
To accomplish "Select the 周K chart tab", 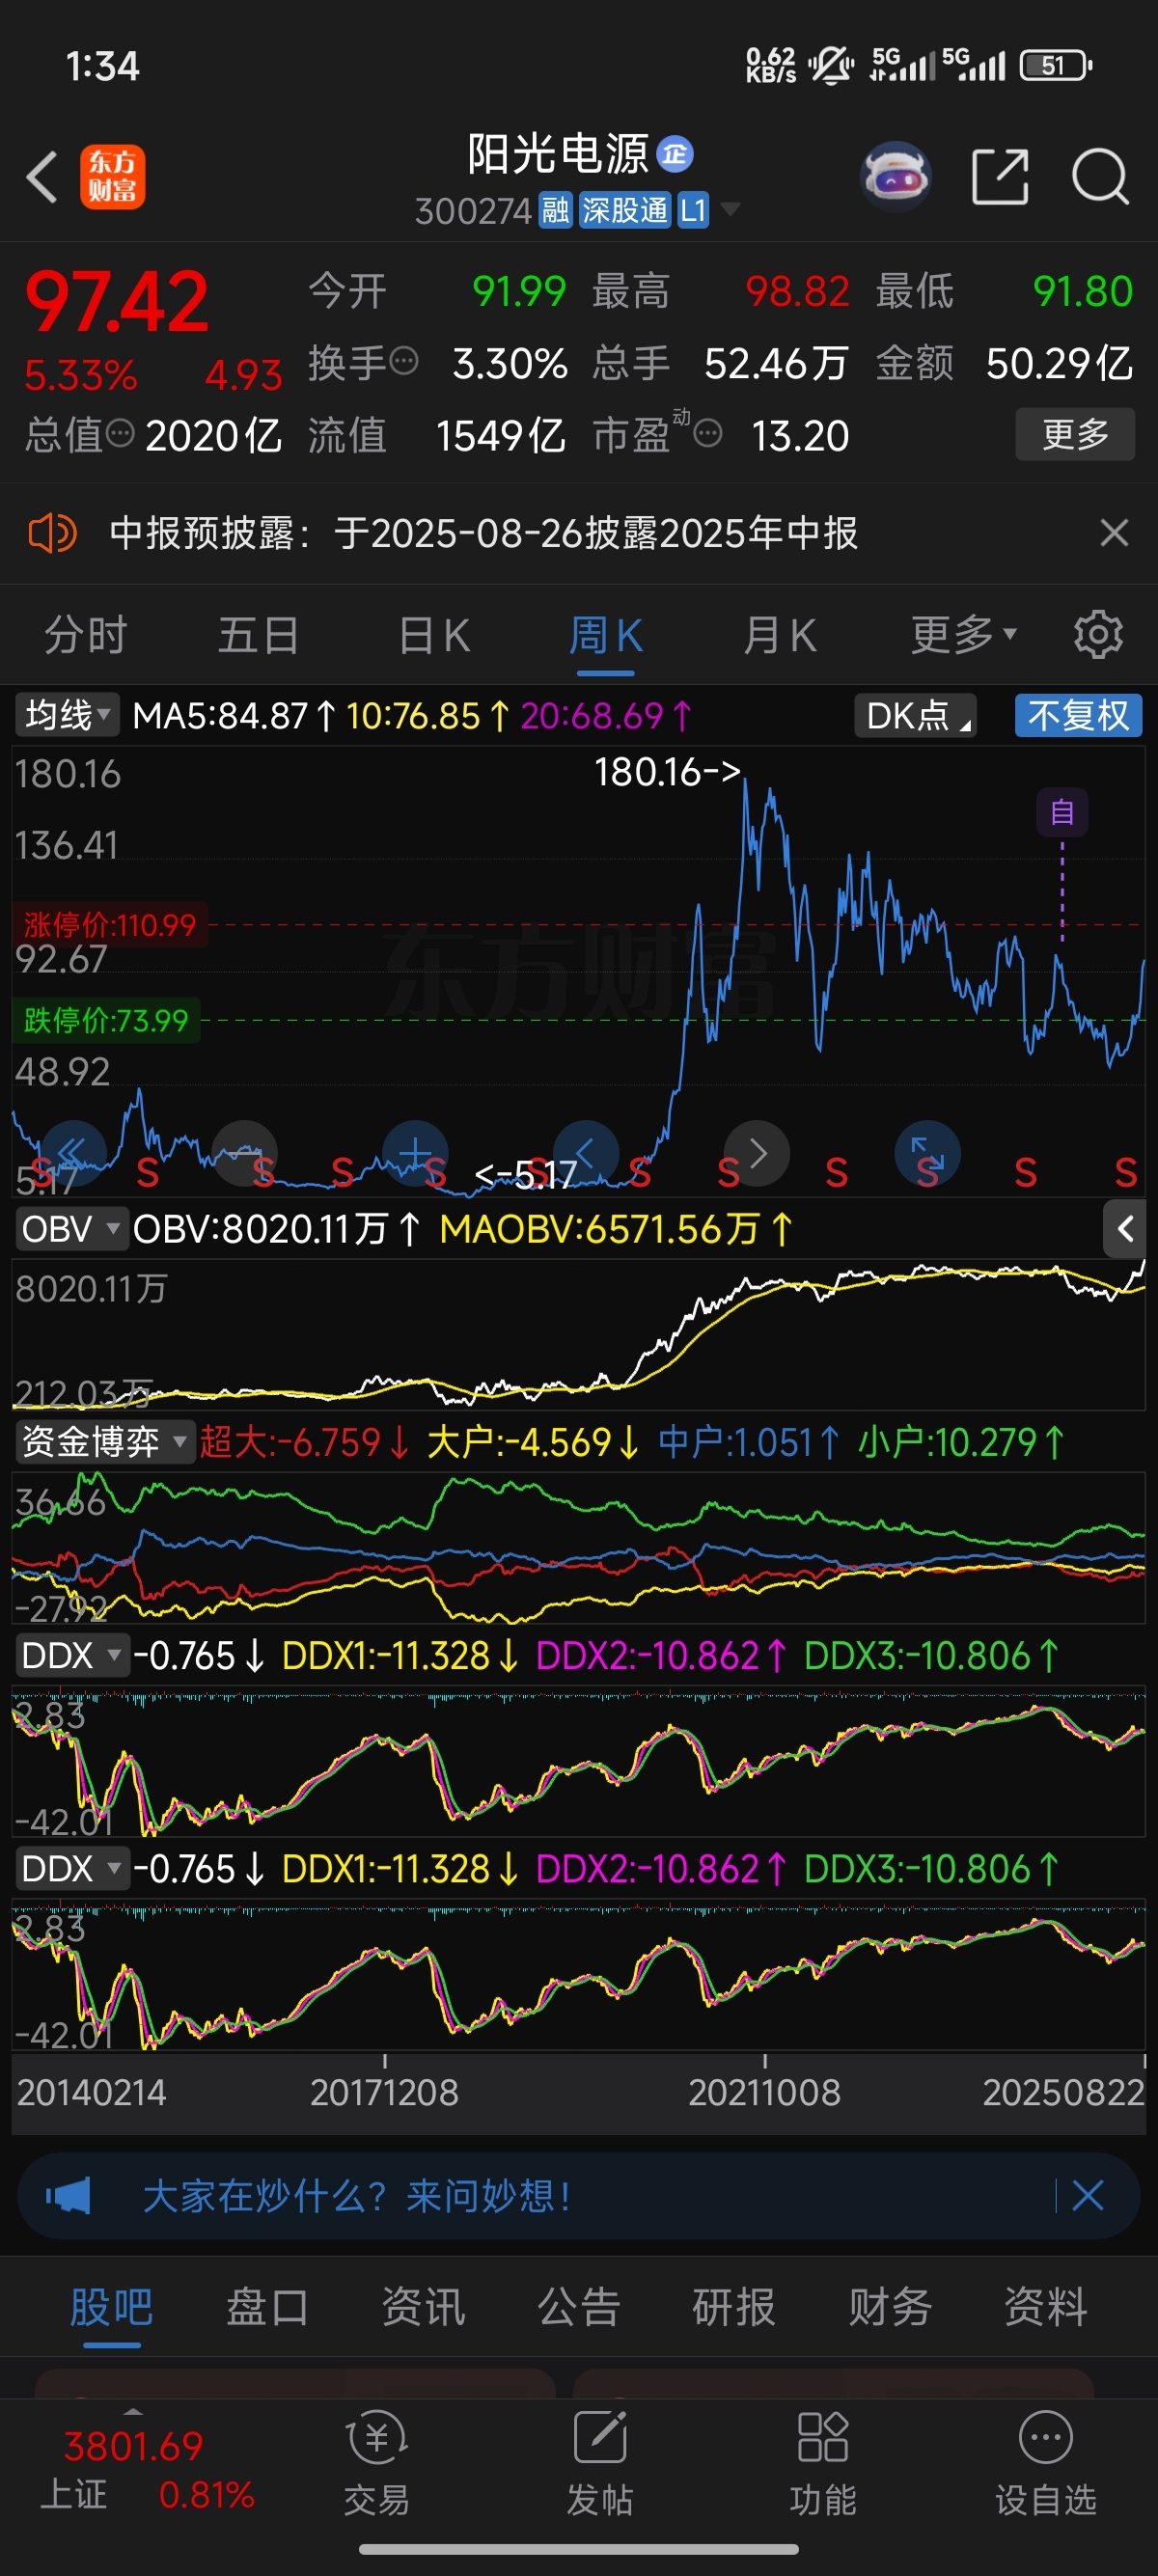I will (606, 634).
